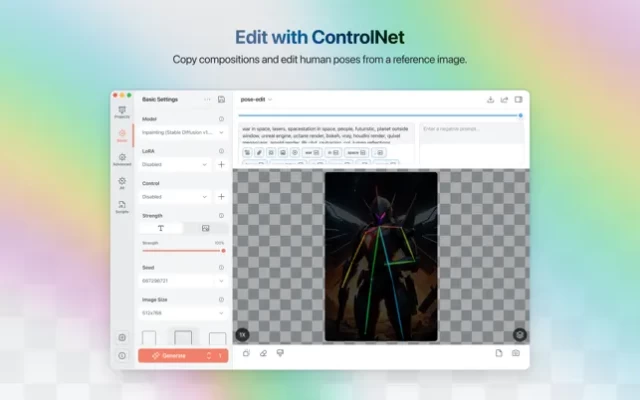Click the layers button on canvas corner

(519, 334)
